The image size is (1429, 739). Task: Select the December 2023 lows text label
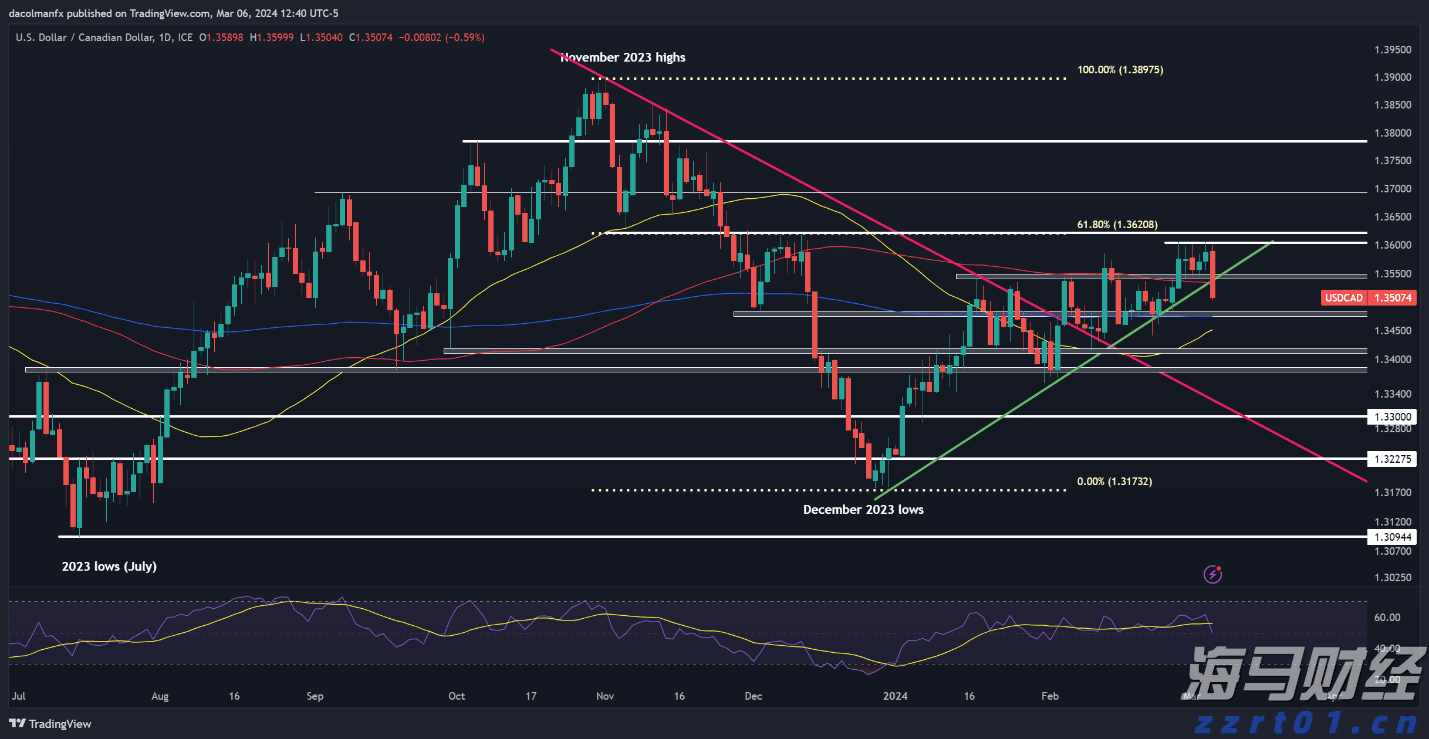pyautogui.click(x=863, y=509)
